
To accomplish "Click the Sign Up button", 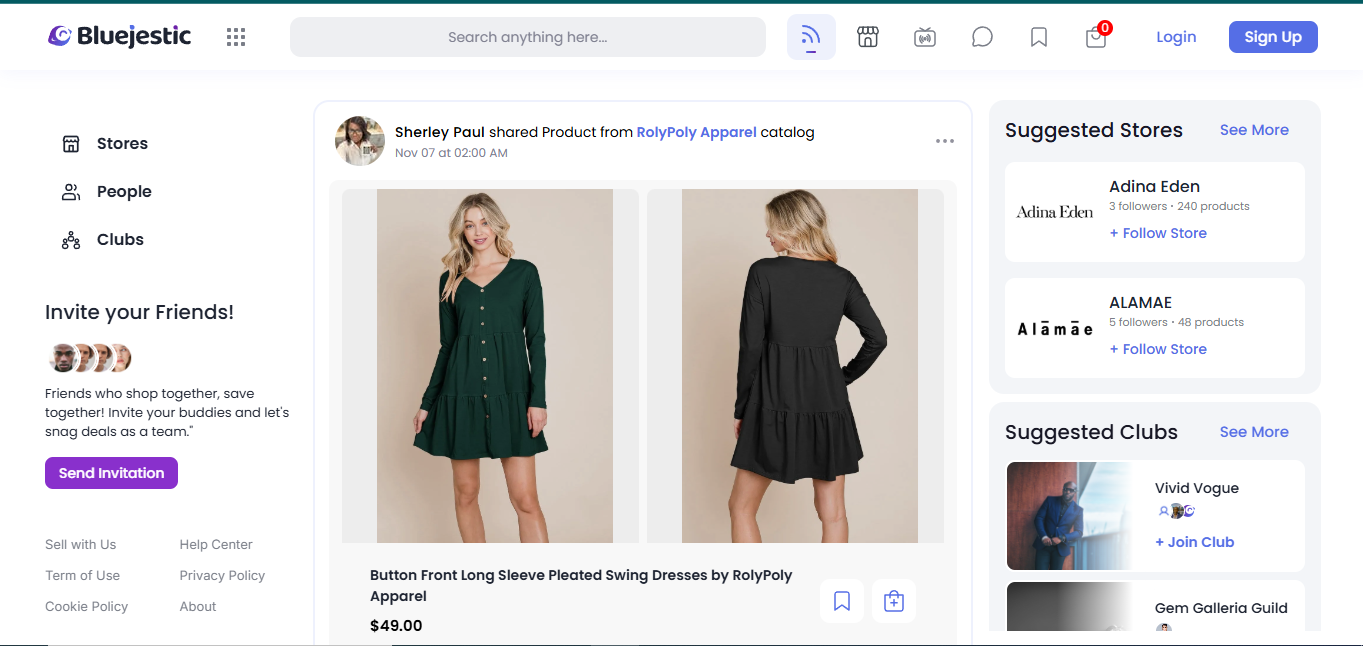I will tap(1273, 37).
